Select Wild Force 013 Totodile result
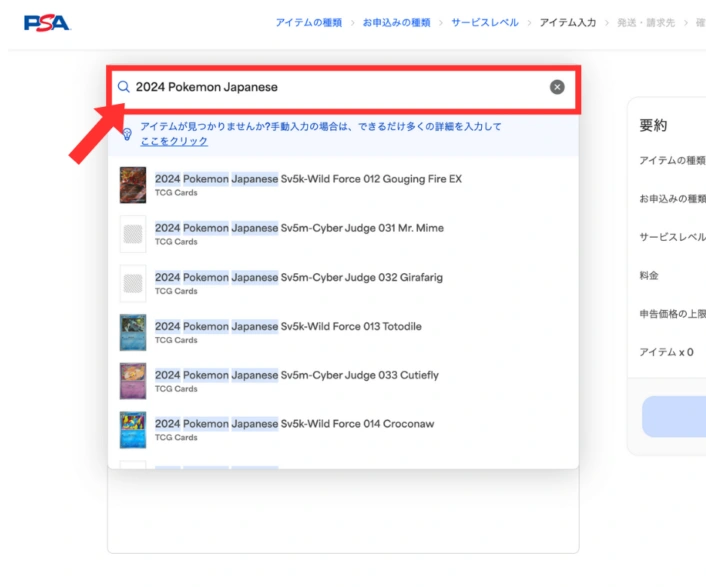 pos(343,332)
